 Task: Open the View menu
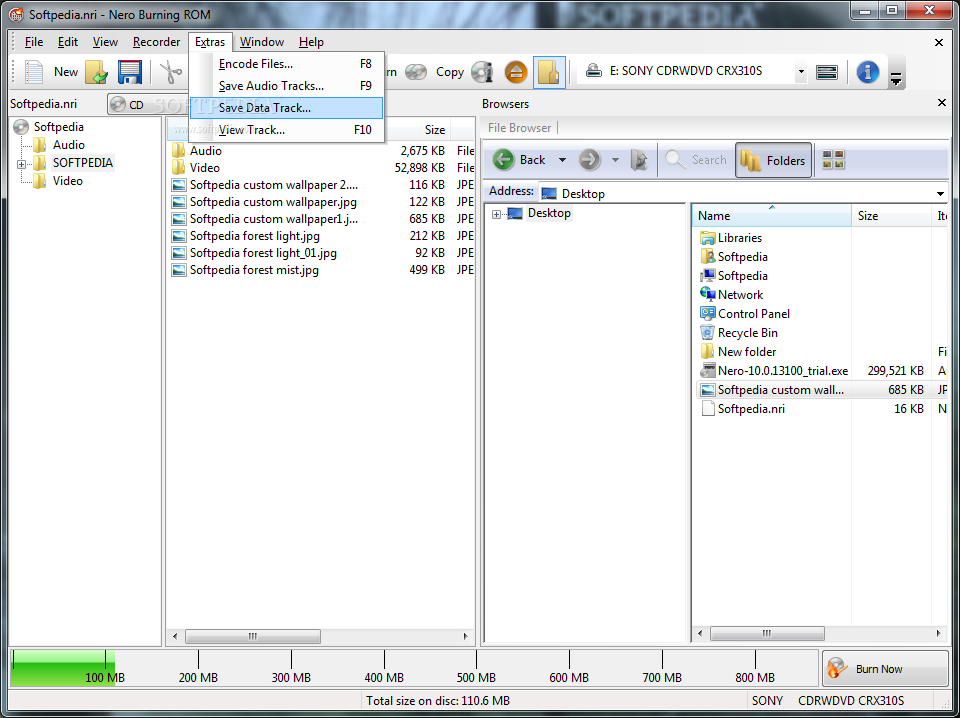pyautogui.click(x=105, y=42)
